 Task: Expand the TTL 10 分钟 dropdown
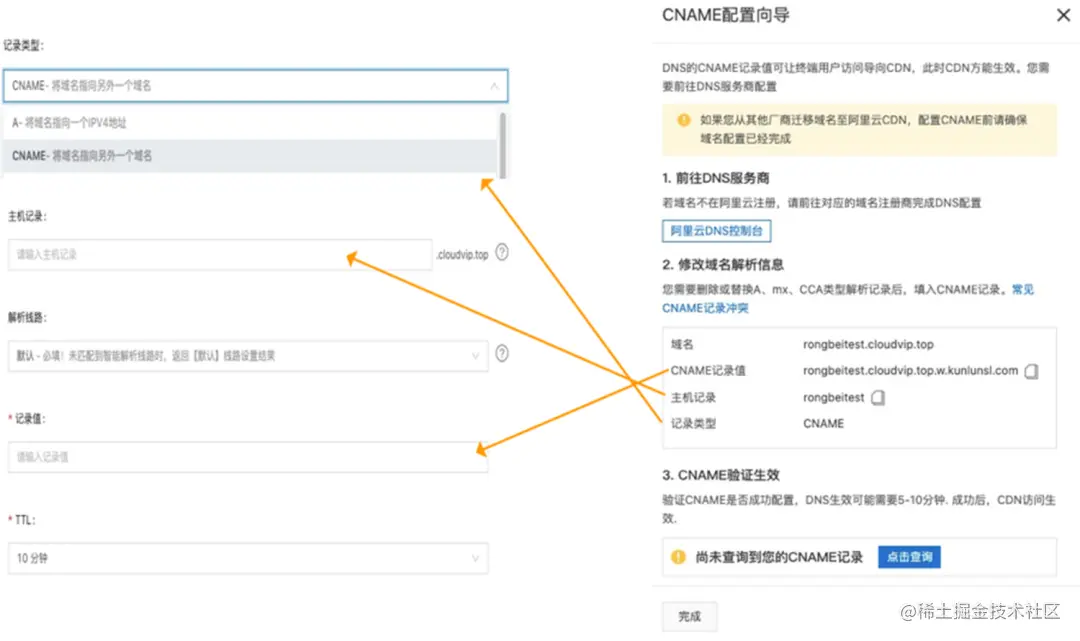click(248, 558)
